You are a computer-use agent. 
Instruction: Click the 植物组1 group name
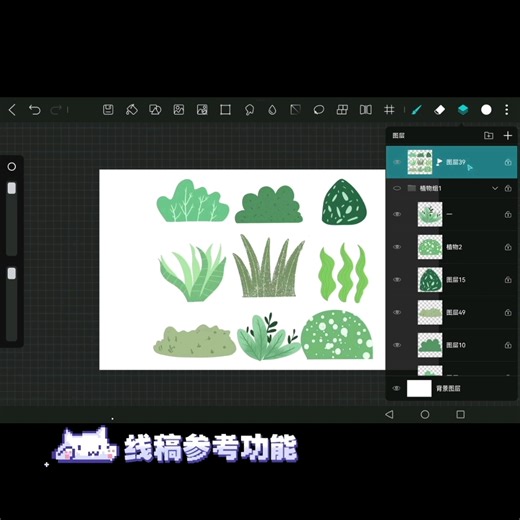(430, 188)
